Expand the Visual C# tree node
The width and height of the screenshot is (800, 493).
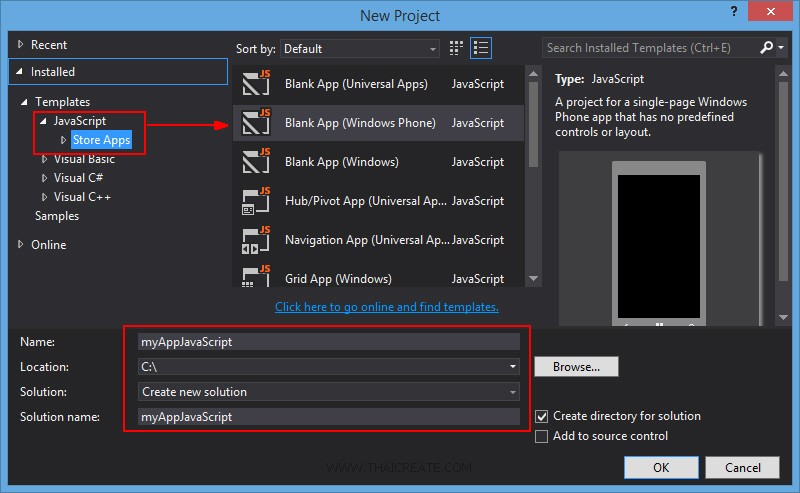(44, 178)
